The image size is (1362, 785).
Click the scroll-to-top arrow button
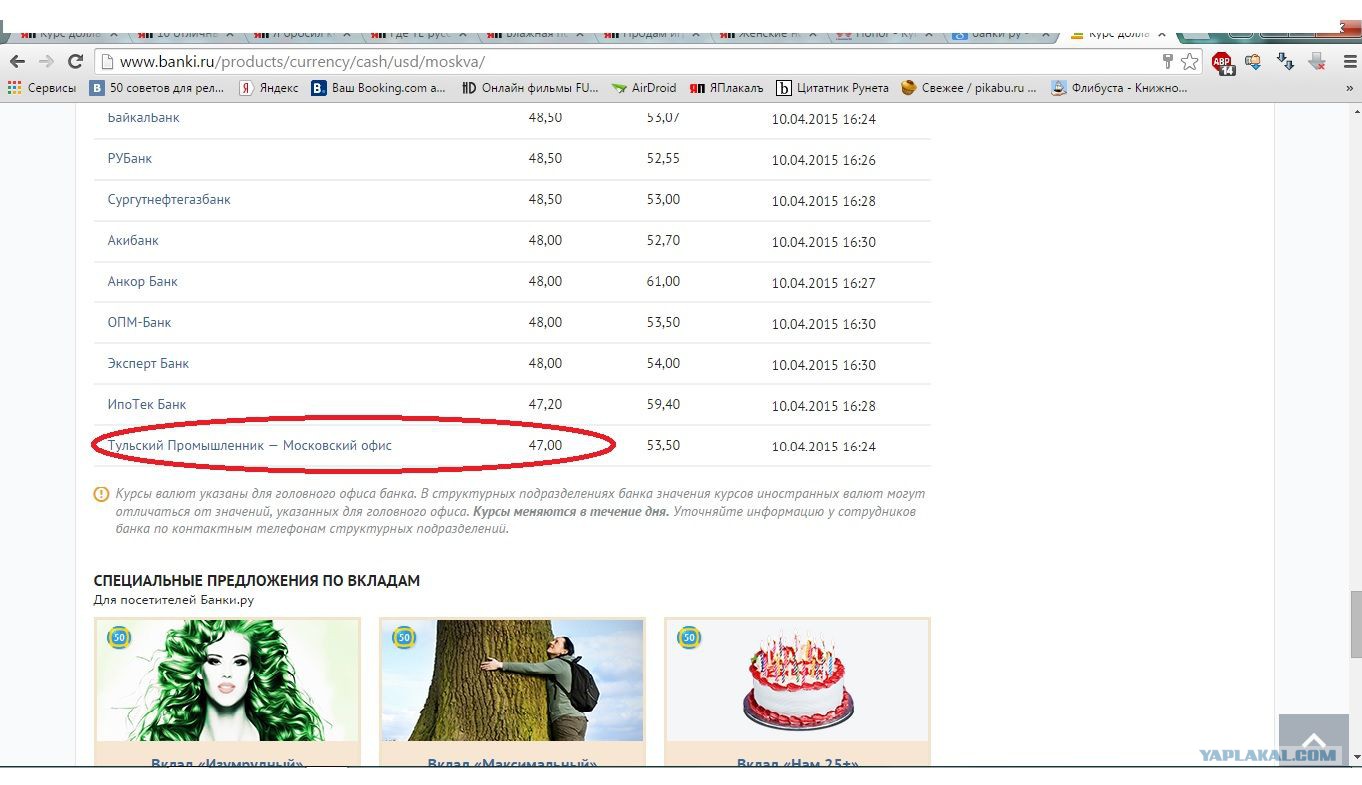(x=1314, y=739)
